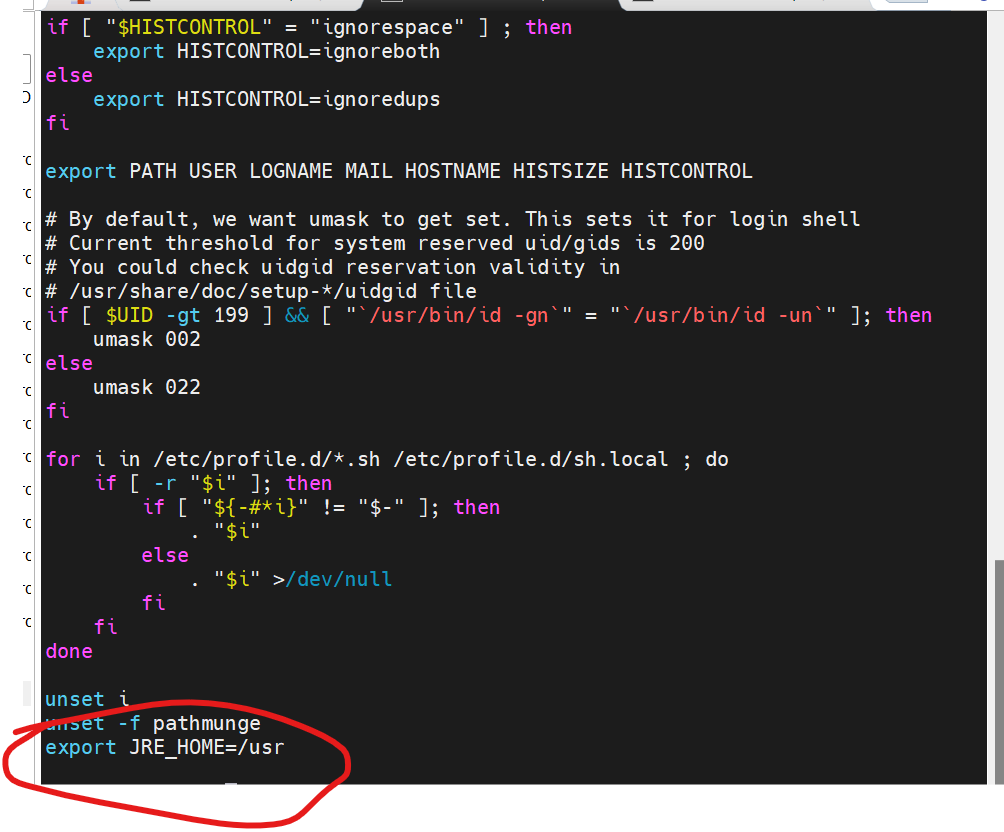Click the word 'pathmunge'
Image resolution: width=1004 pixels, height=832 pixels.
click(x=206, y=724)
